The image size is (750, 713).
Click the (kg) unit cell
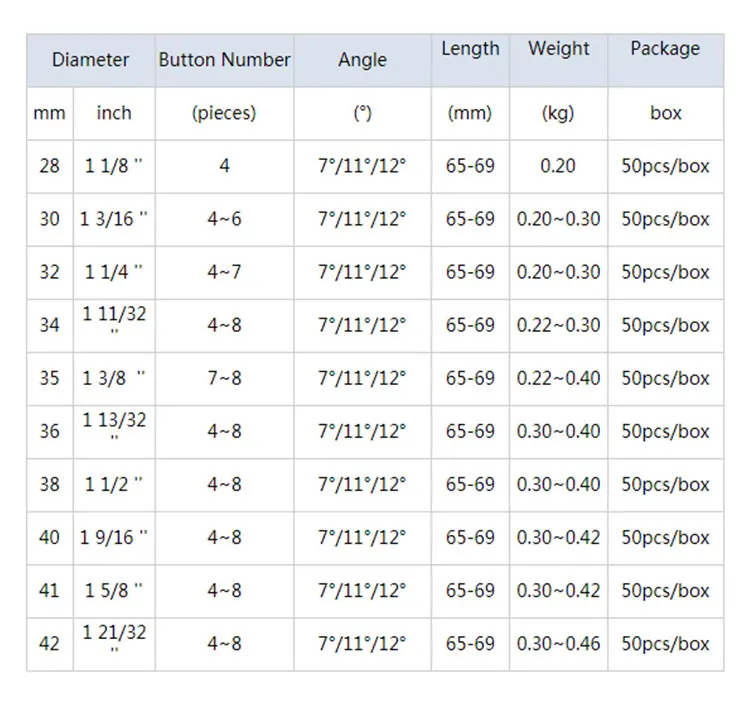(558, 113)
